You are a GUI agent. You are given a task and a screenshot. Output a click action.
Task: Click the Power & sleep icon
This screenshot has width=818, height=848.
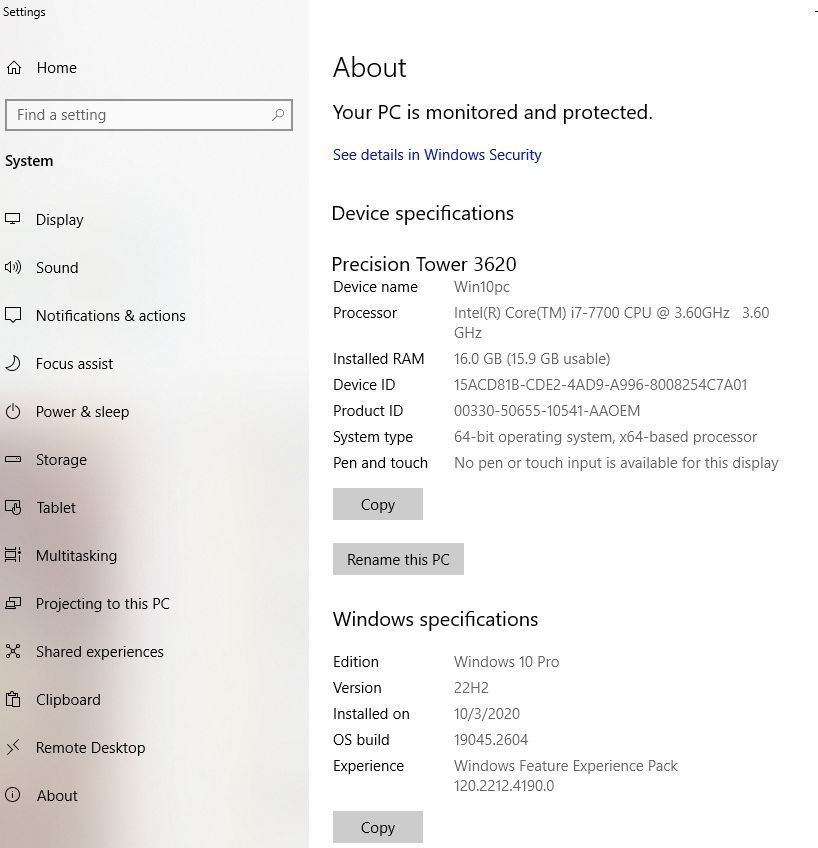[x=13, y=412]
